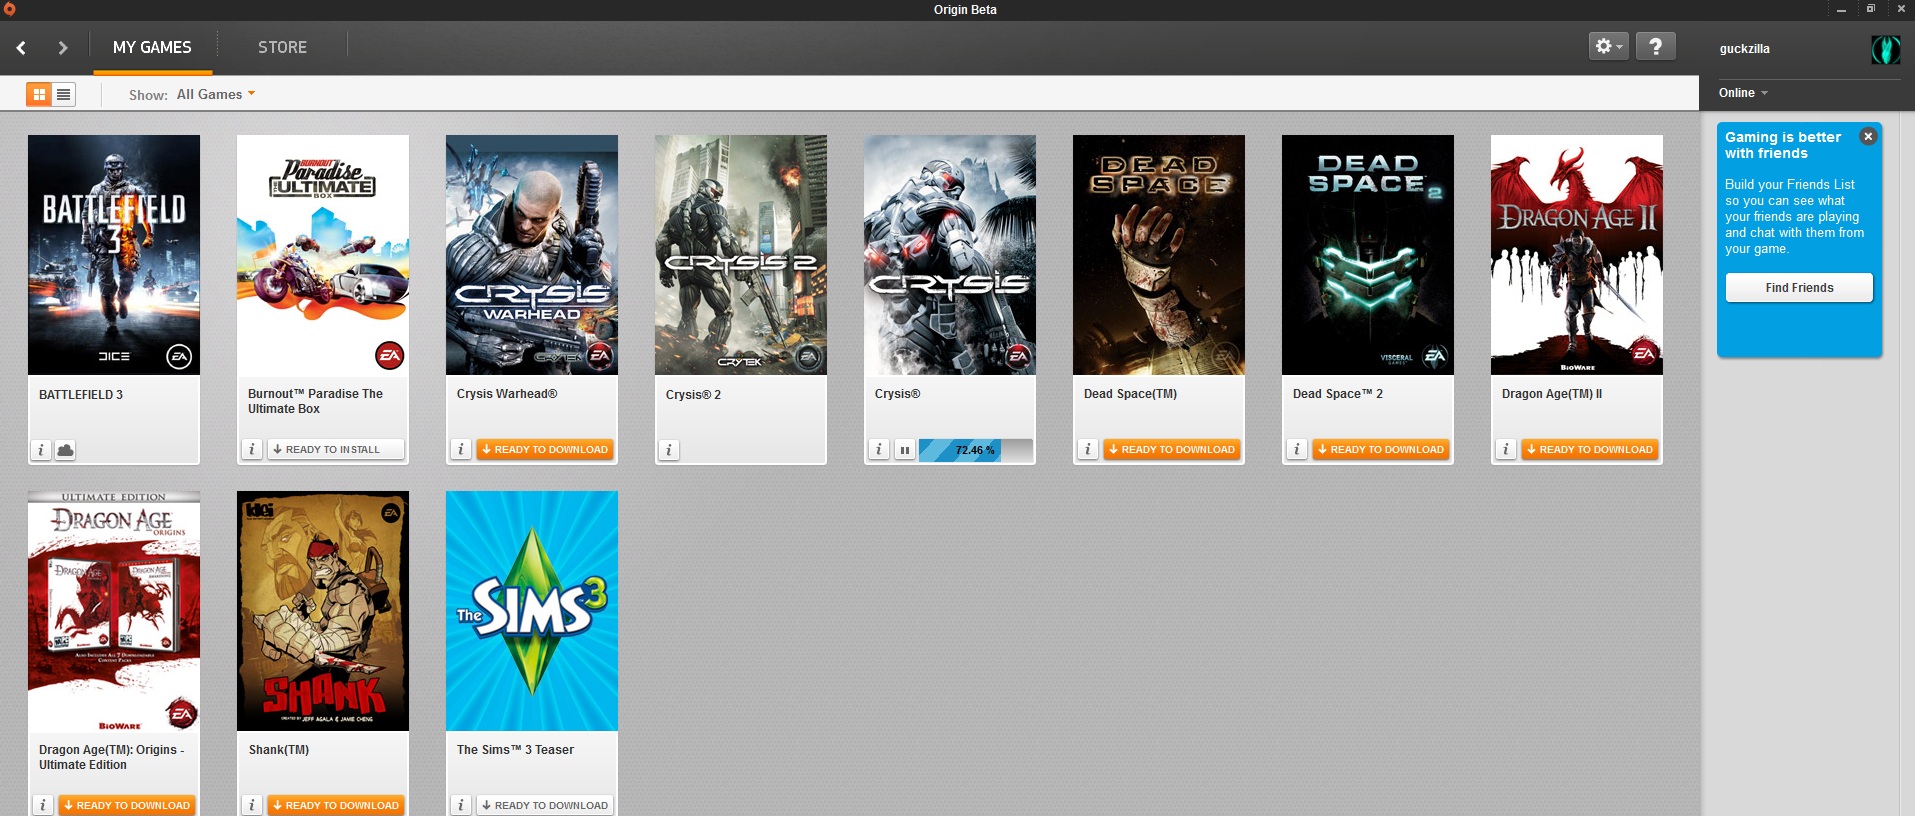The image size is (1915, 816).
Task: Click the Crysis download progress bar
Action: (x=975, y=450)
